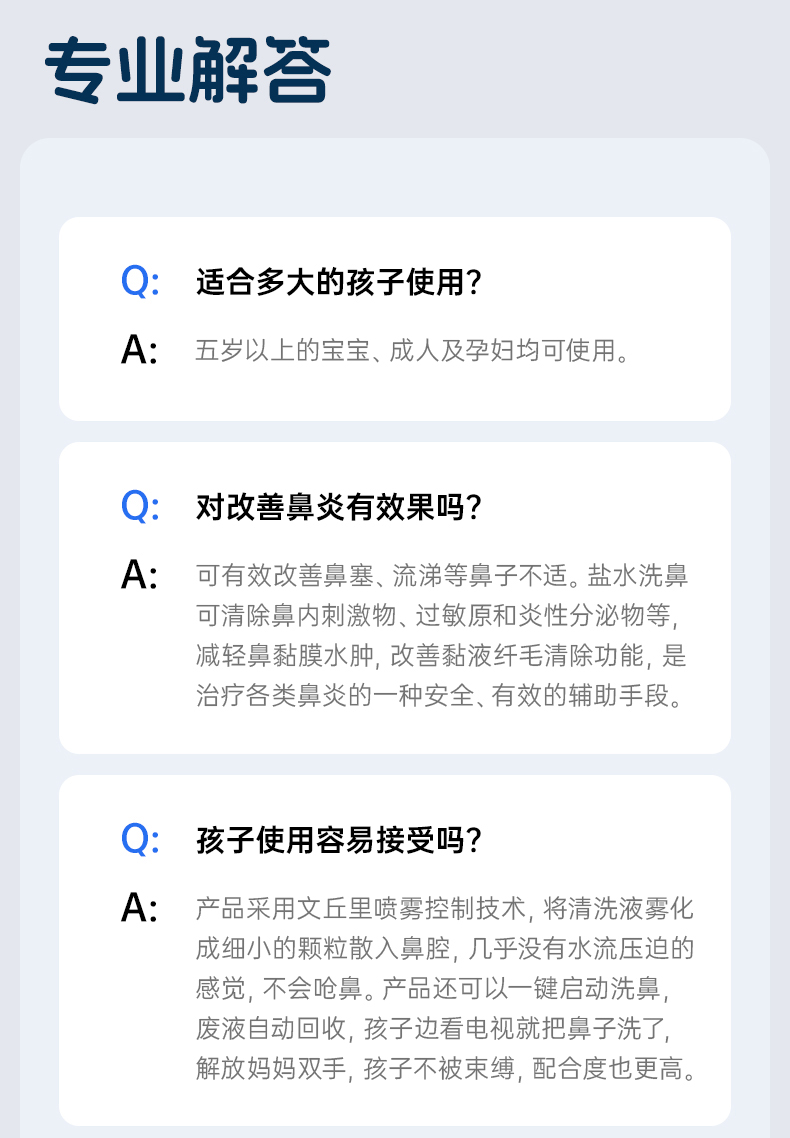Click the blue Q: label beside 适合多大的孩子使用
This screenshot has height=1138, width=790.
tap(140, 282)
